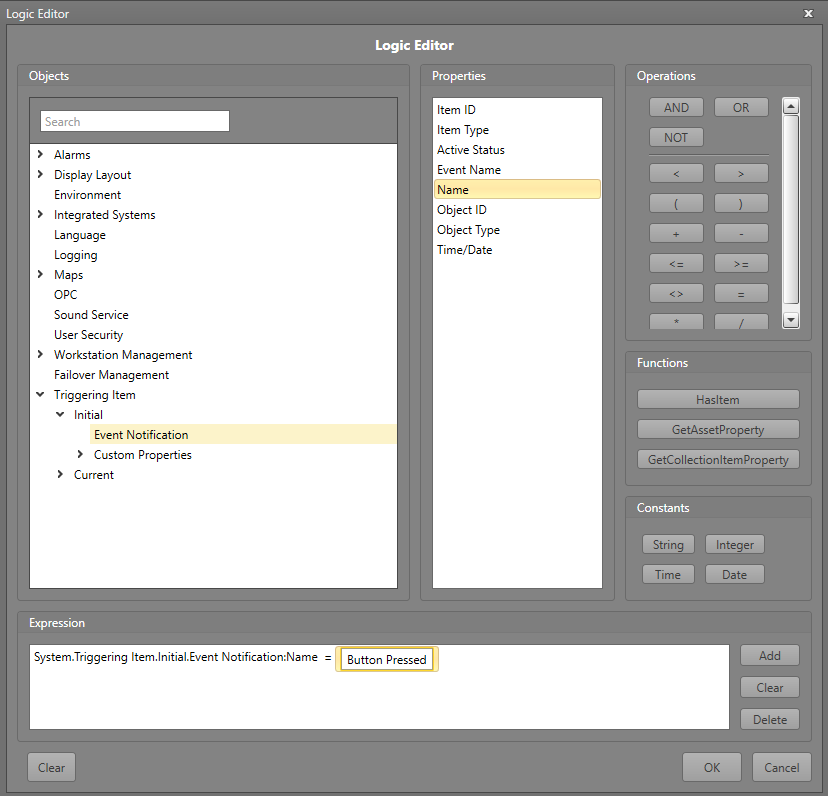Click the Operations panel scrollbar down arrow
This screenshot has width=828, height=796.
(x=791, y=318)
